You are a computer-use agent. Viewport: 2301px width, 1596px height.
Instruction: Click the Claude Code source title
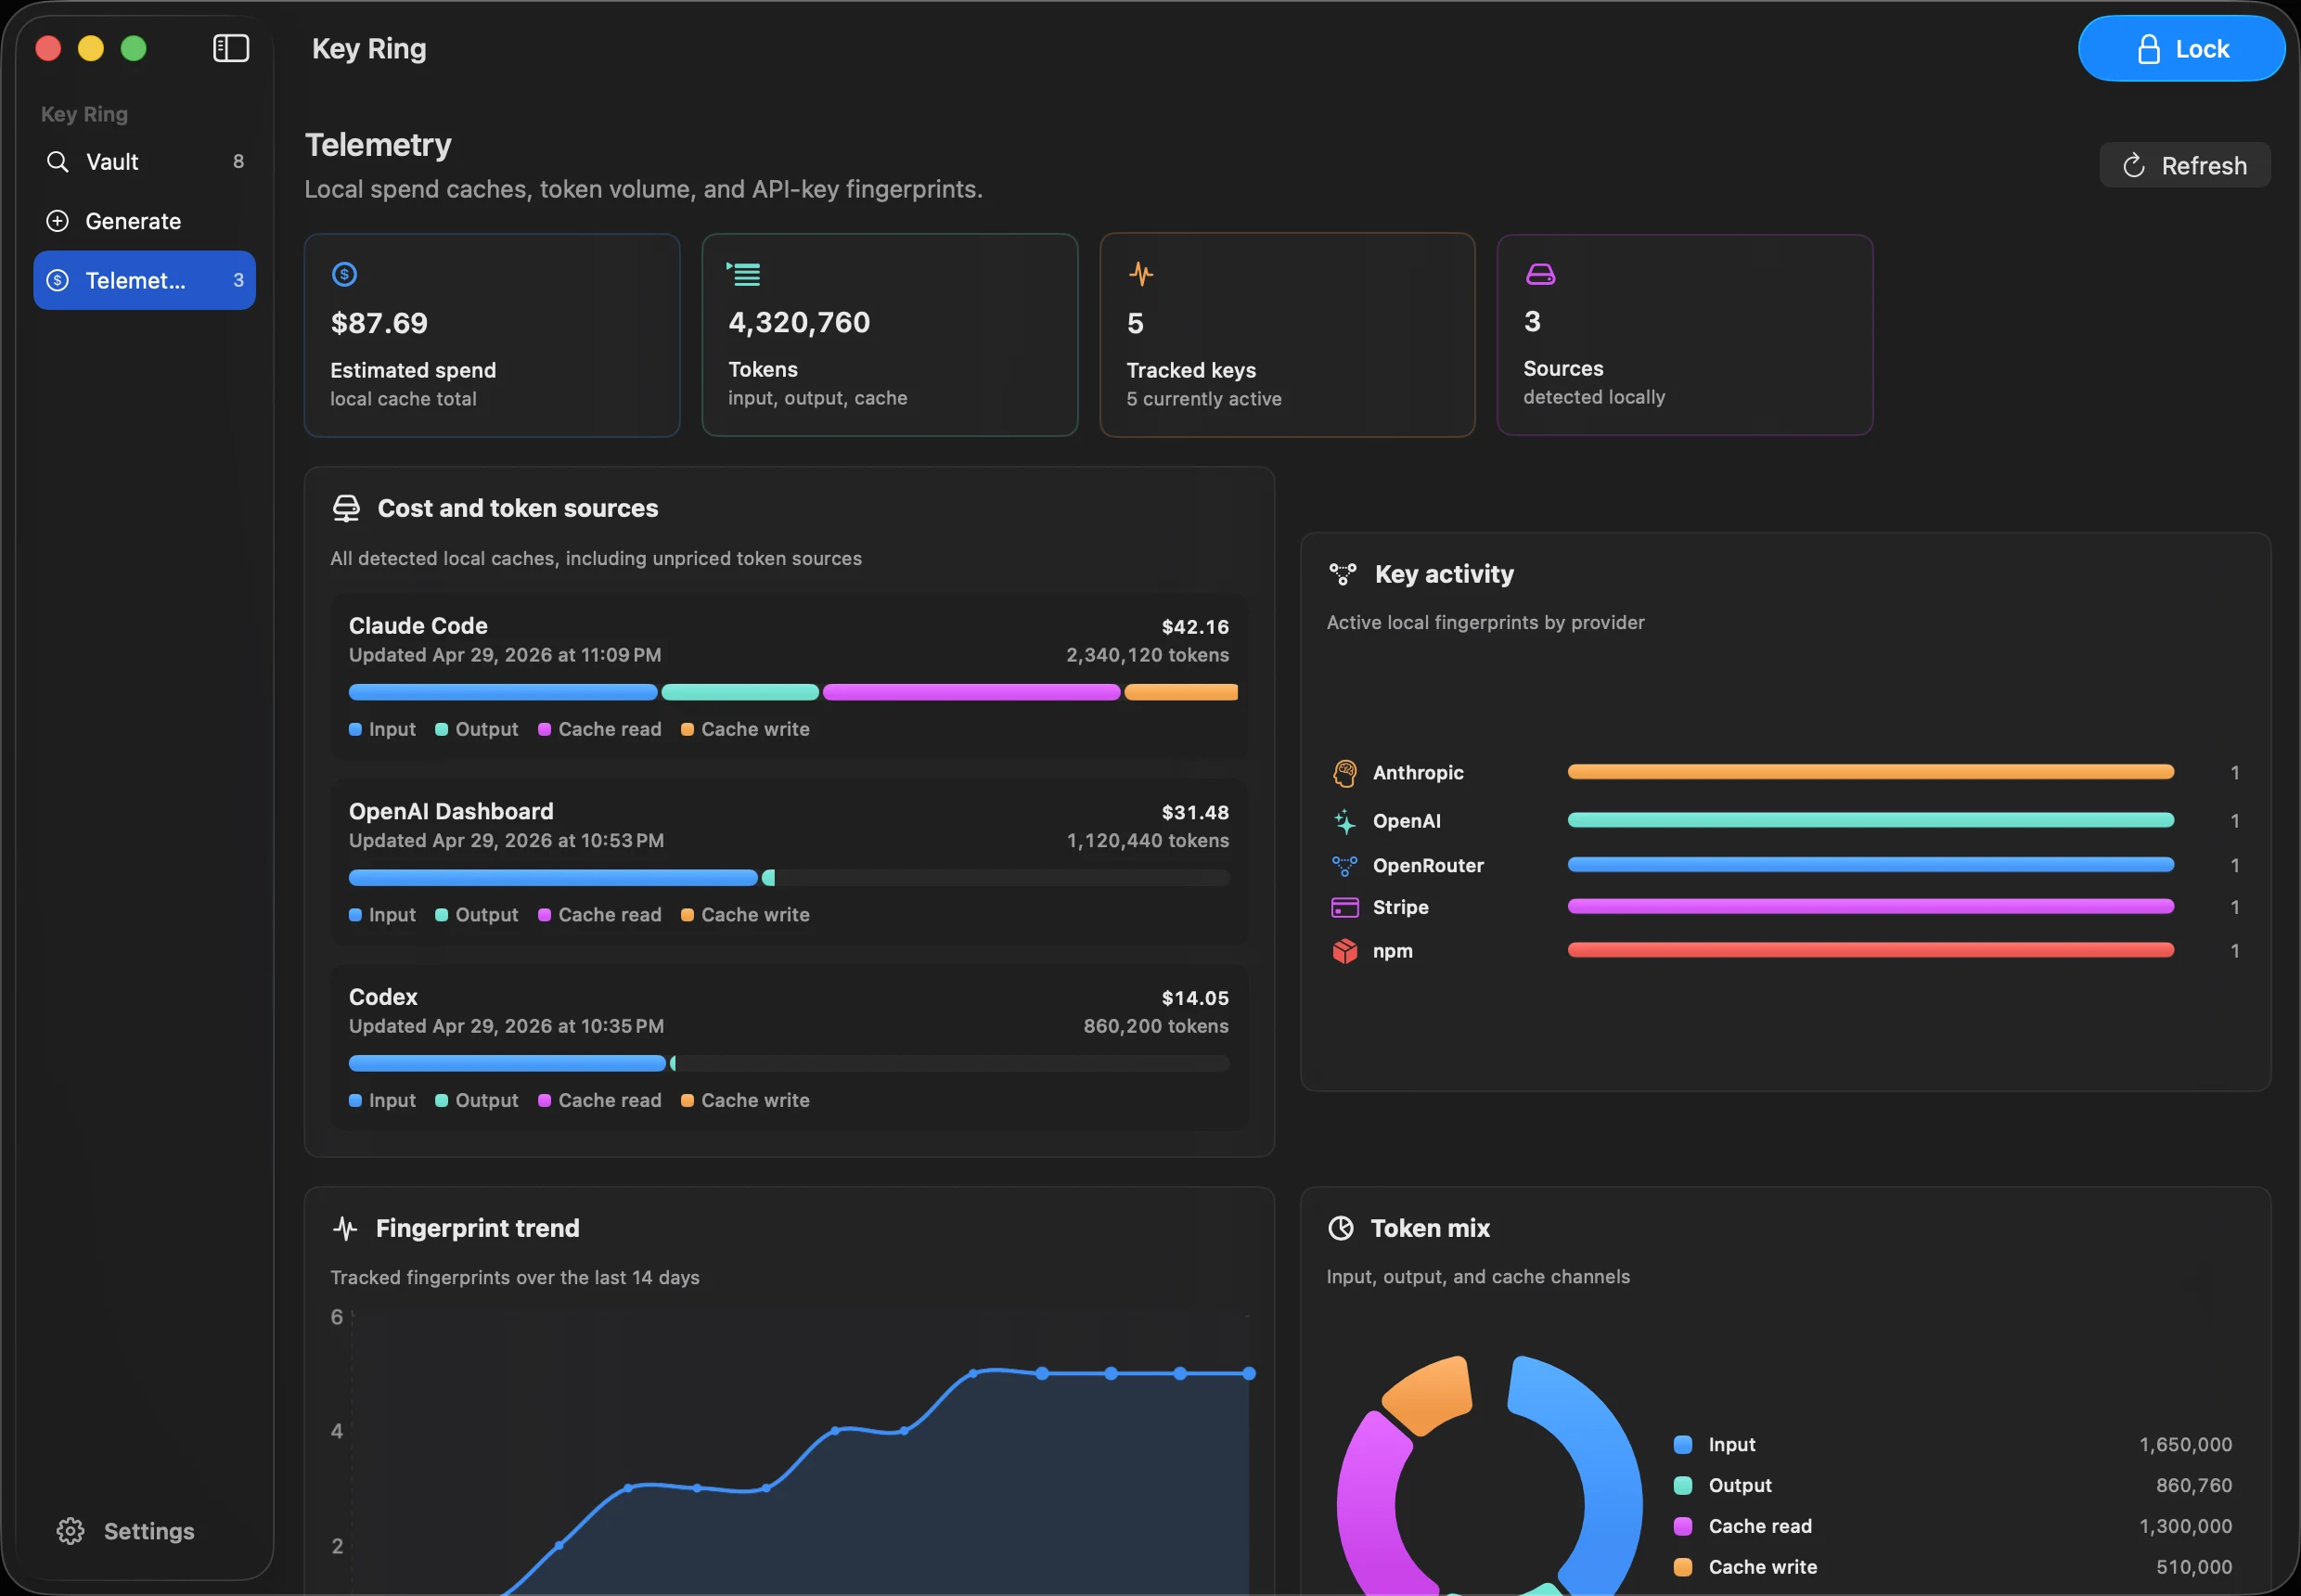[x=418, y=626]
